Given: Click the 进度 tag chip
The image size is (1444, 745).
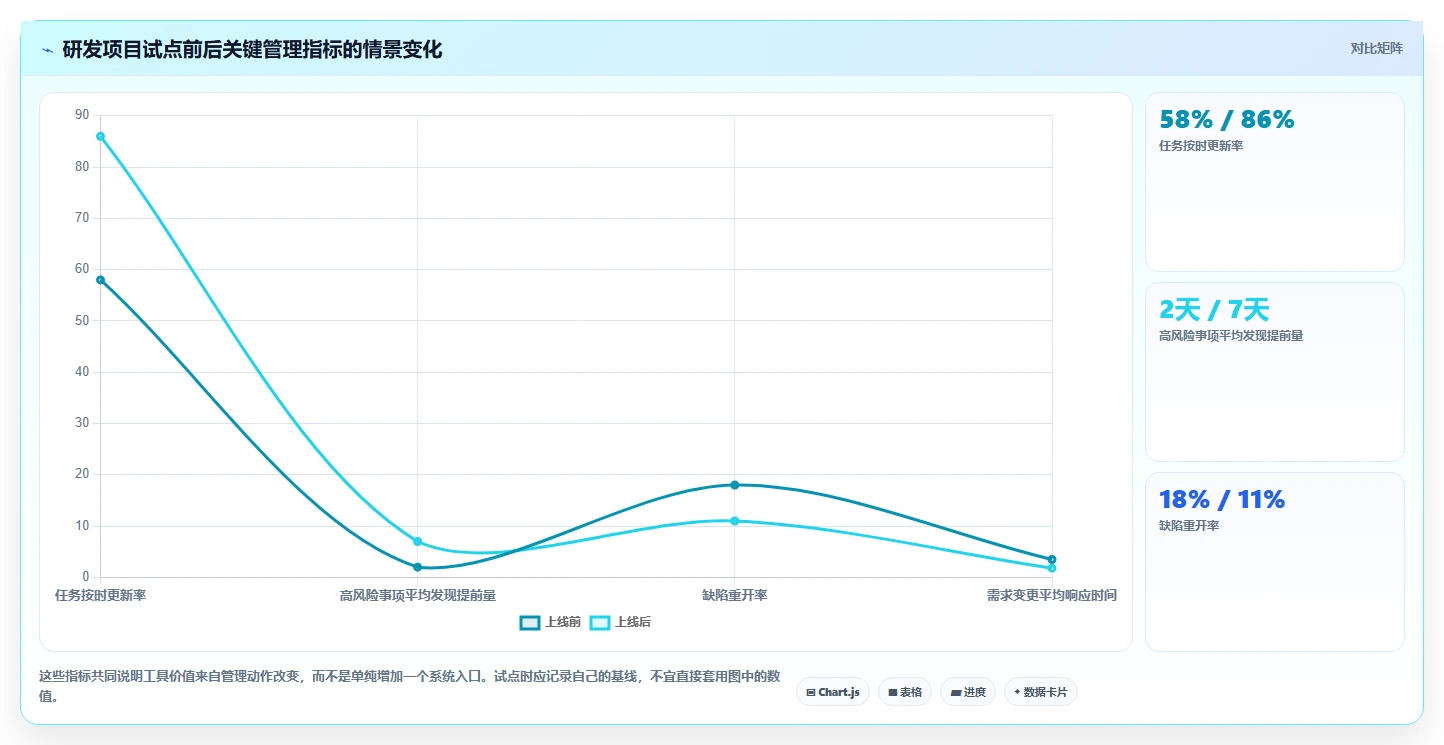Looking at the screenshot, I should click(x=968, y=692).
